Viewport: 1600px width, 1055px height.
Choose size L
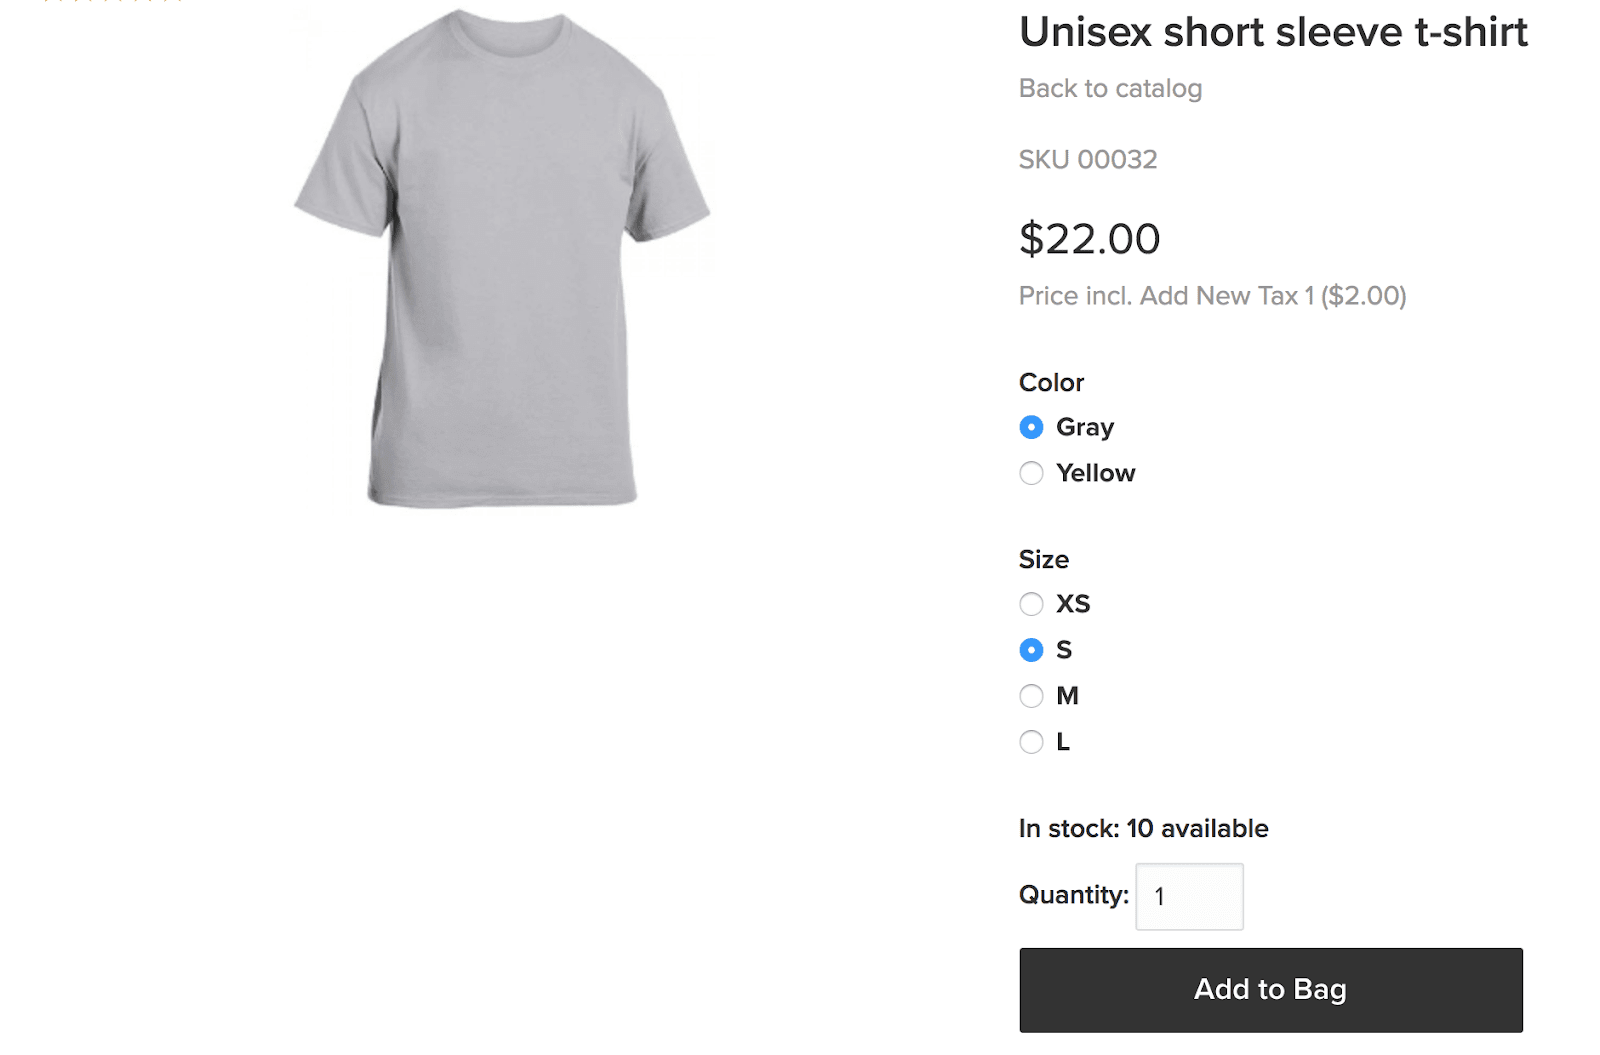pyautogui.click(x=1031, y=742)
